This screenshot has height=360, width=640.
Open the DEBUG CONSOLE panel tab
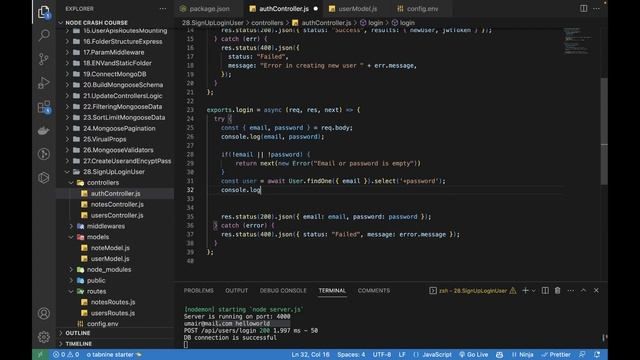pyautogui.click(x=283, y=291)
